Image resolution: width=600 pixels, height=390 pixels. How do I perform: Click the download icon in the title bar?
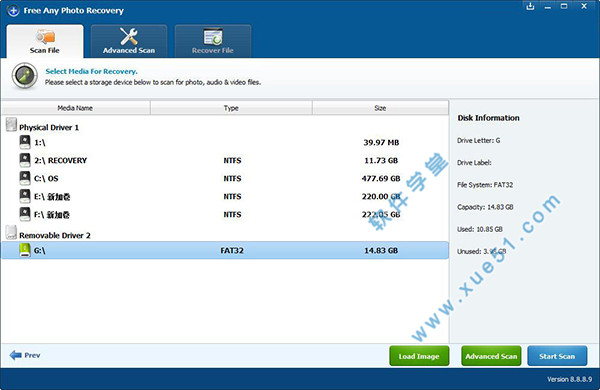[530, 7]
